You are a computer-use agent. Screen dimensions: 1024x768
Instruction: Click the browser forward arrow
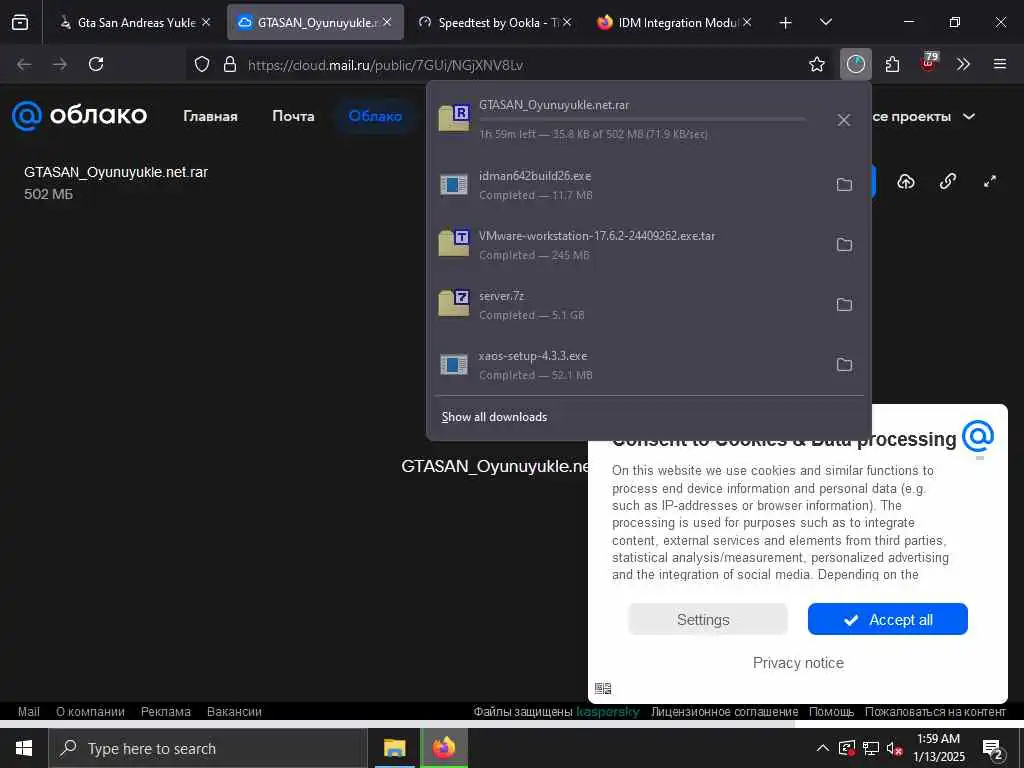click(59, 64)
